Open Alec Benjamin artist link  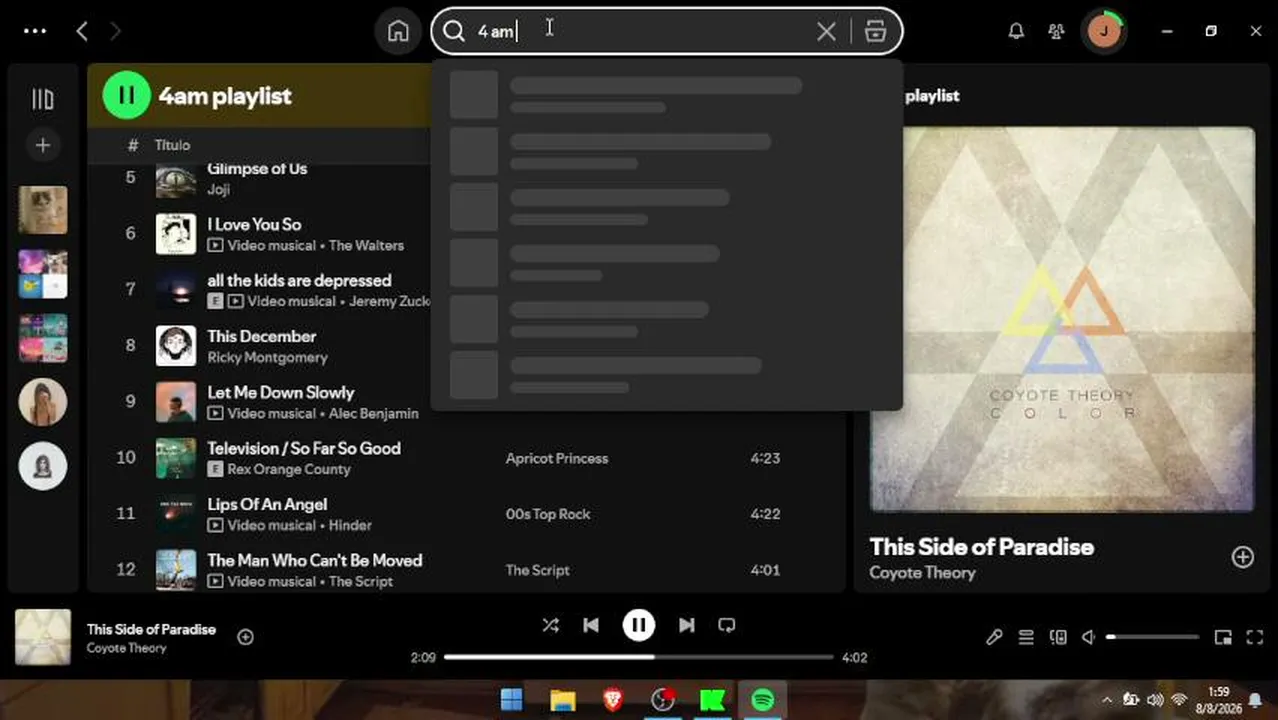coord(373,413)
